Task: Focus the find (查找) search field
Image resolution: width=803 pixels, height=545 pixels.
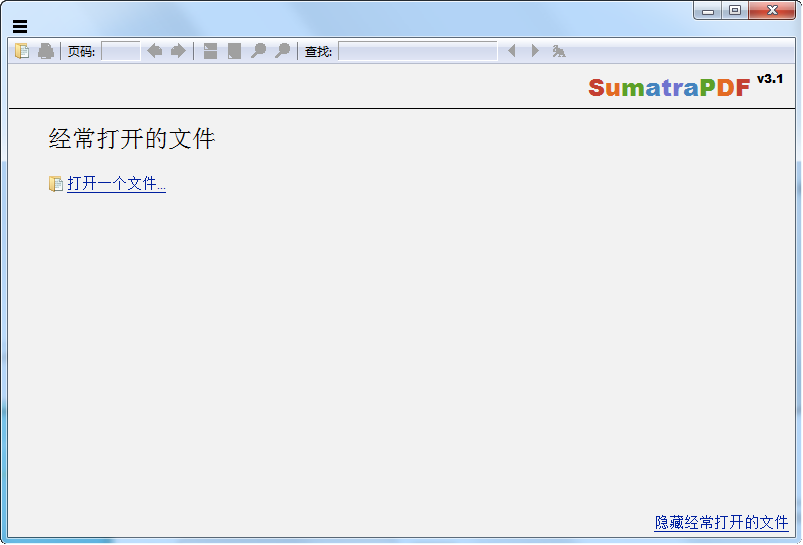Action: 417,51
